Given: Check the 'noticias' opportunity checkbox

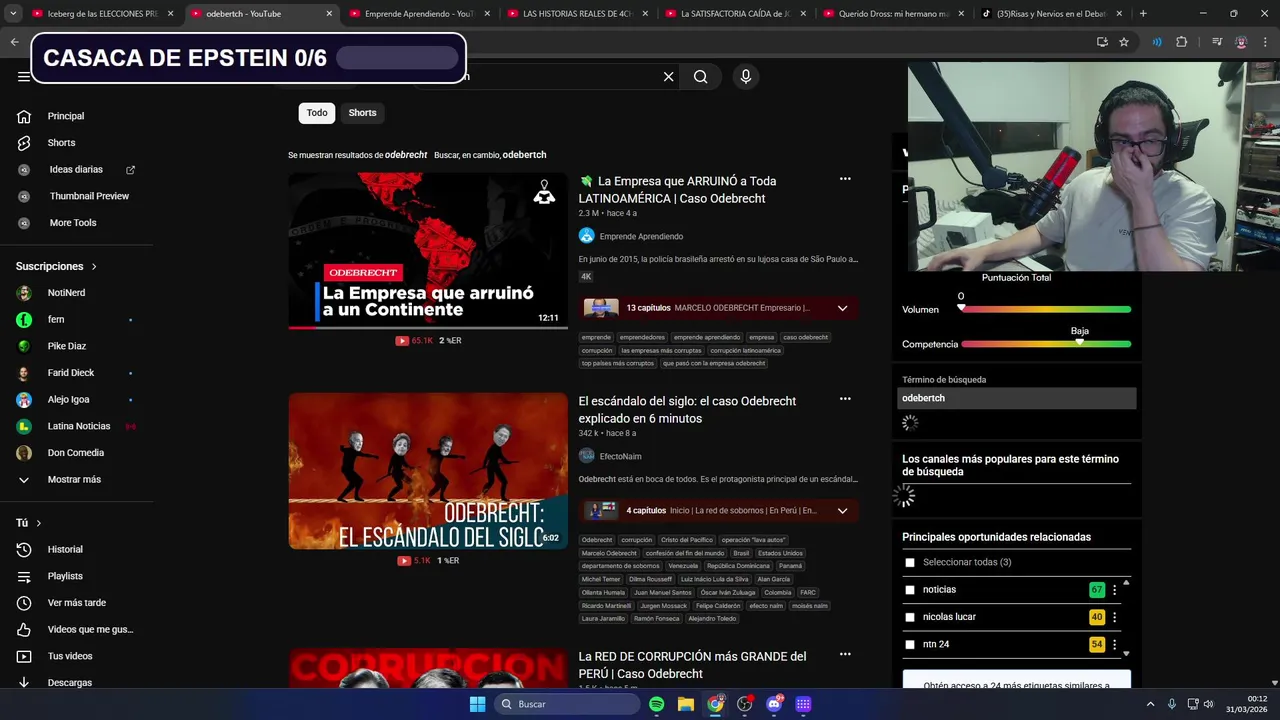Looking at the screenshot, I should click(x=910, y=590).
